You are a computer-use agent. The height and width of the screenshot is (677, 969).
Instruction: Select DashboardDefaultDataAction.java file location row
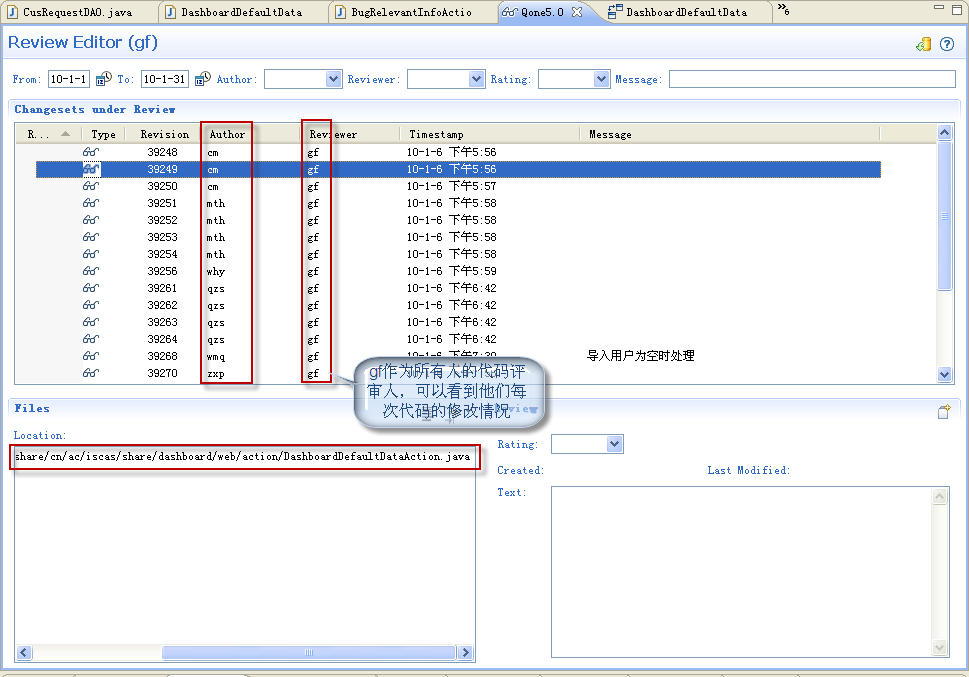242,456
